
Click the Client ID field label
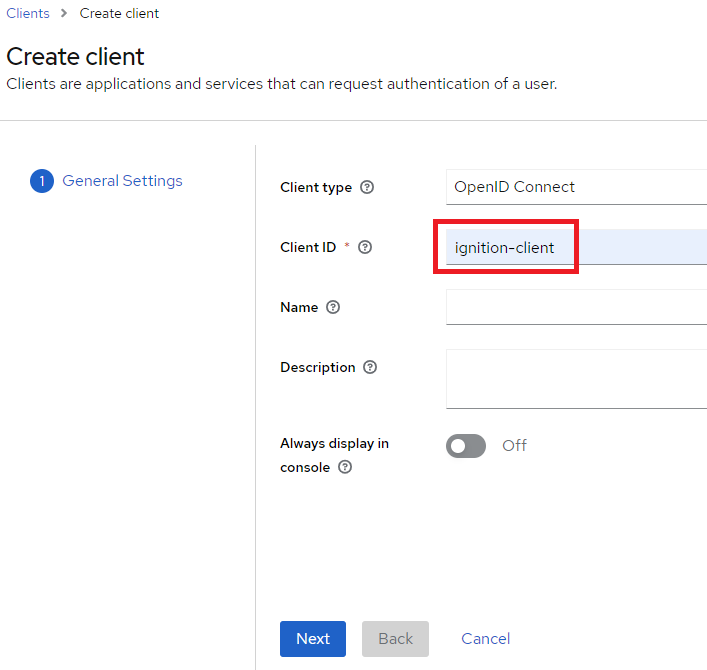(308, 247)
